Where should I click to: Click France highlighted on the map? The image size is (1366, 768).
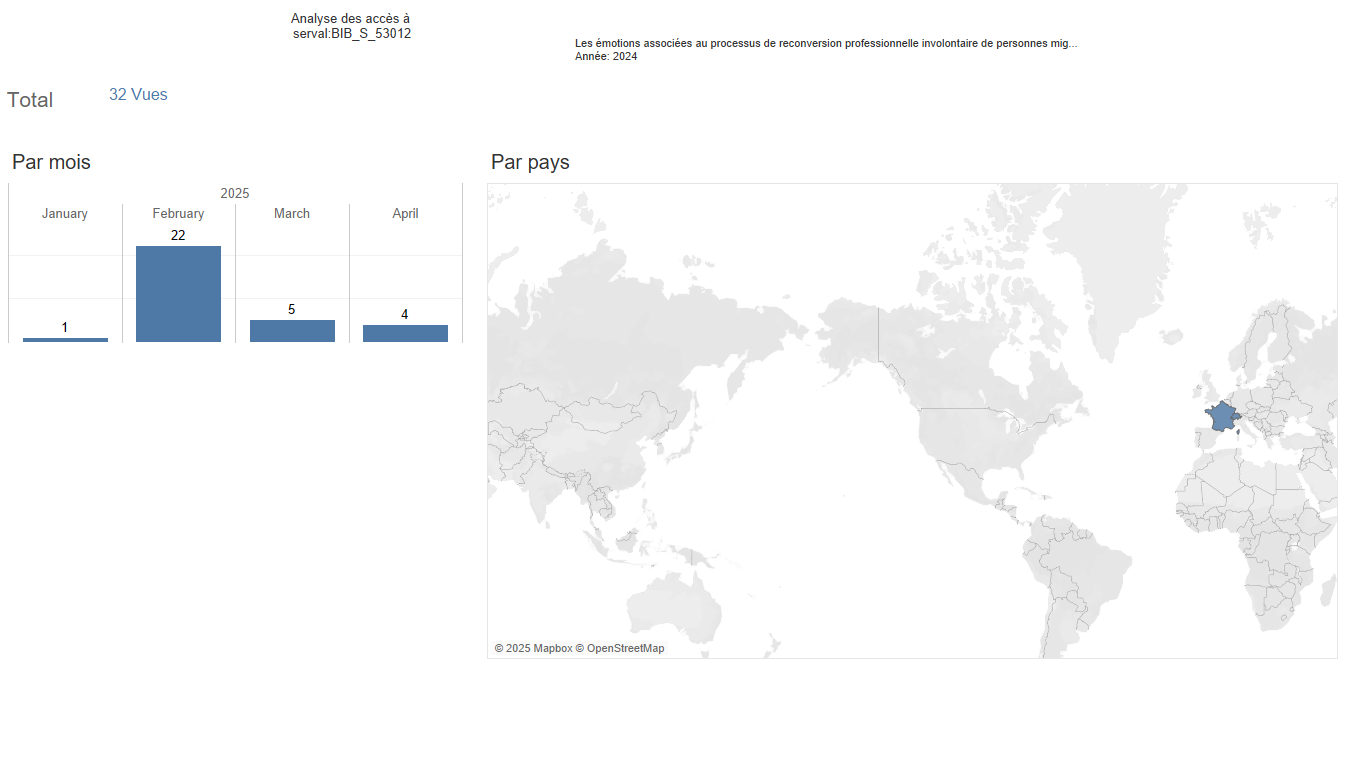[1220, 416]
